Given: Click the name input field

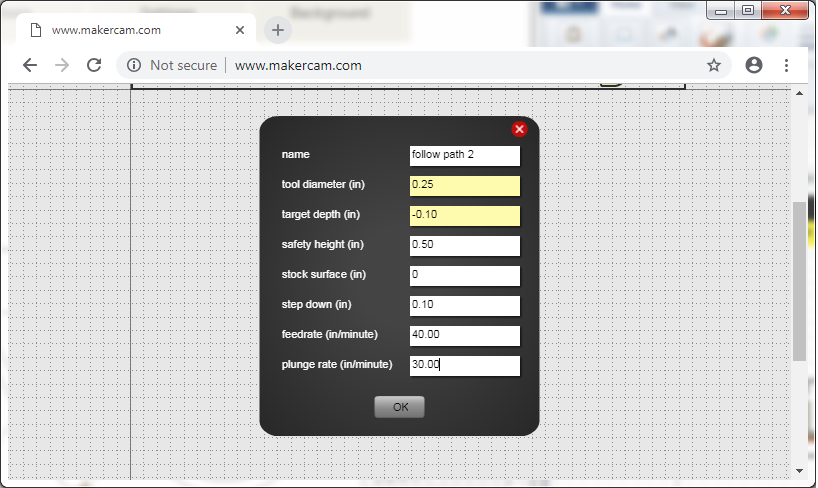Looking at the screenshot, I should click(465, 155).
